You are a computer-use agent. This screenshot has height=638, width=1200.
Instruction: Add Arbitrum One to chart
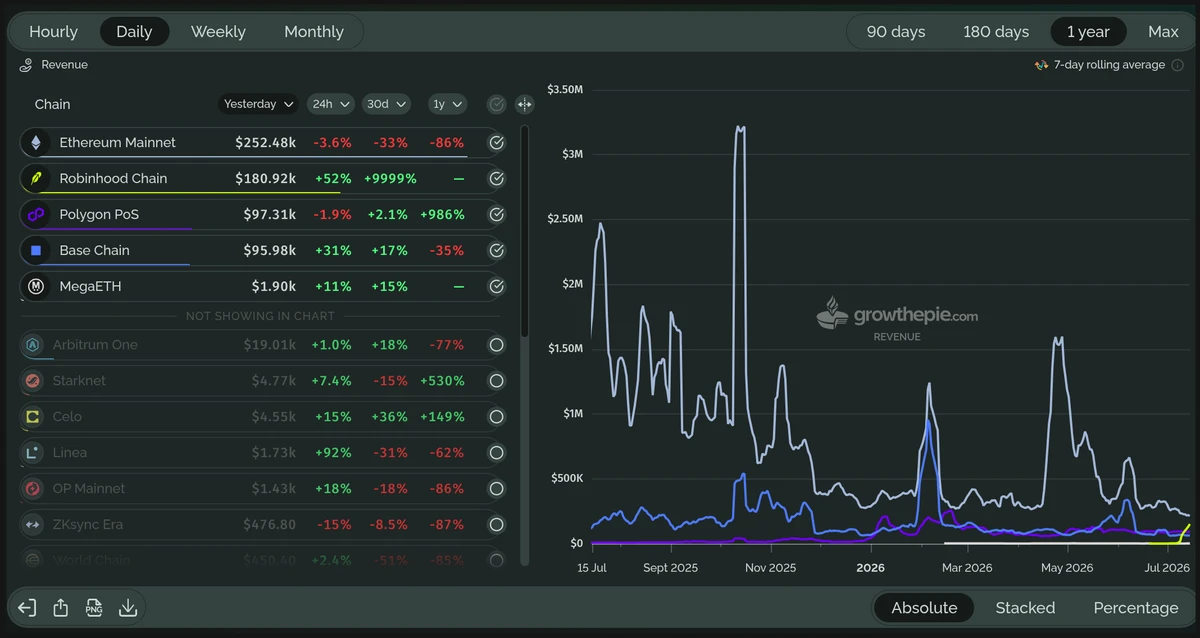(x=496, y=345)
